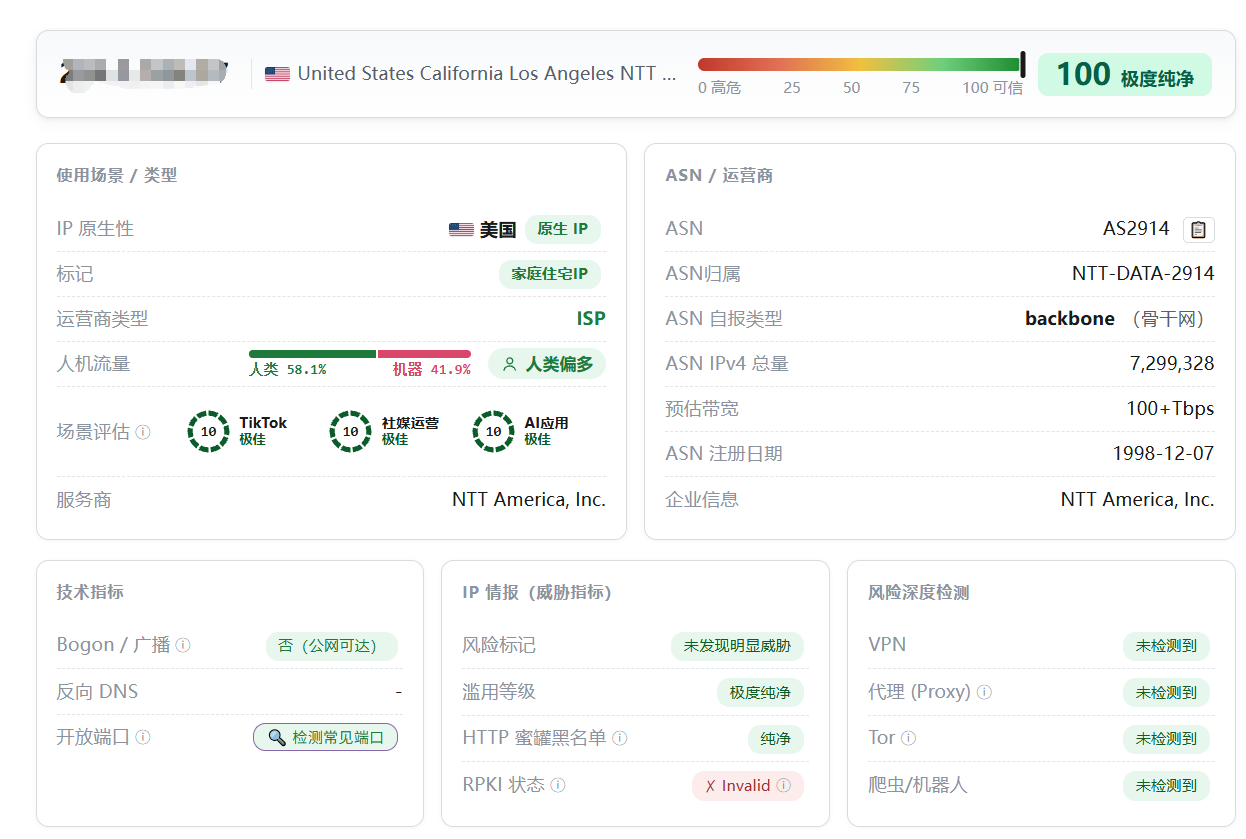Click the 未发现明显威胁 risk badge
The height and width of the screenshot is (839, 1246).
coord(737,646)
